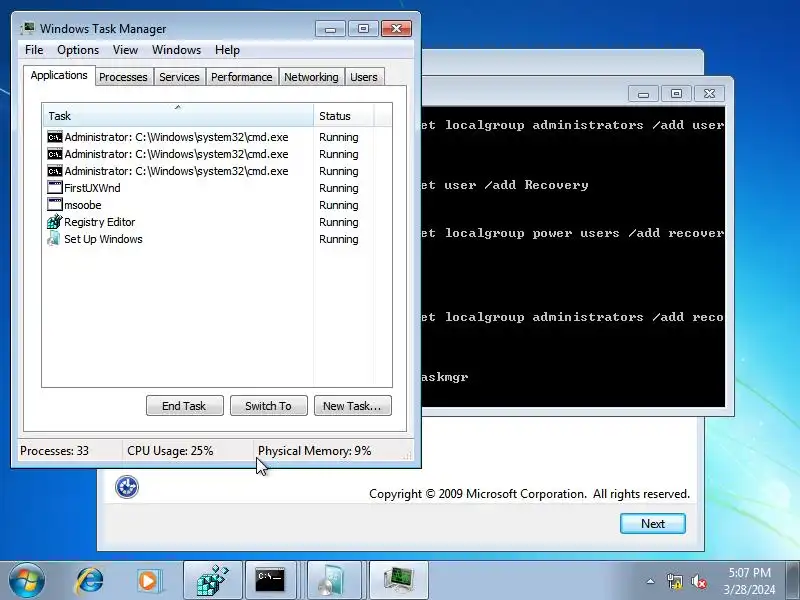Image resolution: width=800 pixels, height=600 pixels.
Task: Click the Physical Memory: 9% status entry
Action: click(315, 451)
